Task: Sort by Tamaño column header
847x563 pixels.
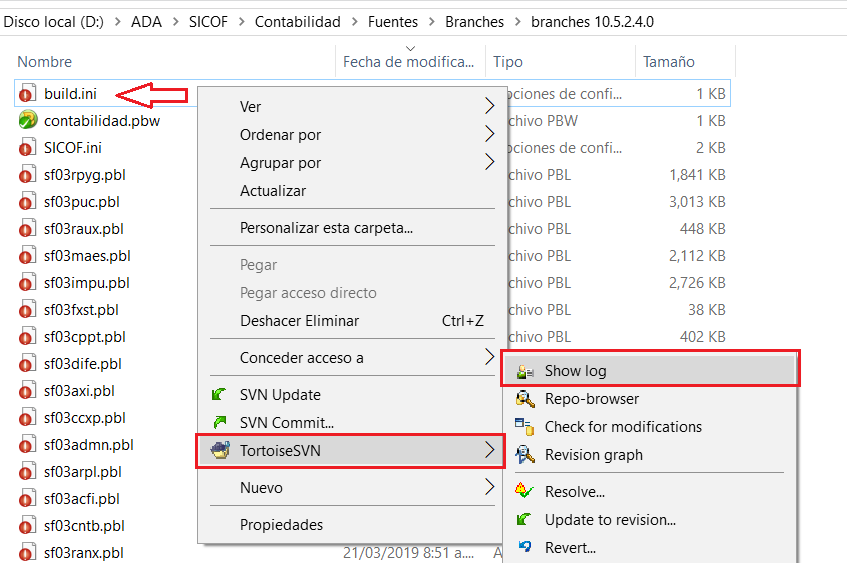Action: (x=668, y=62)
